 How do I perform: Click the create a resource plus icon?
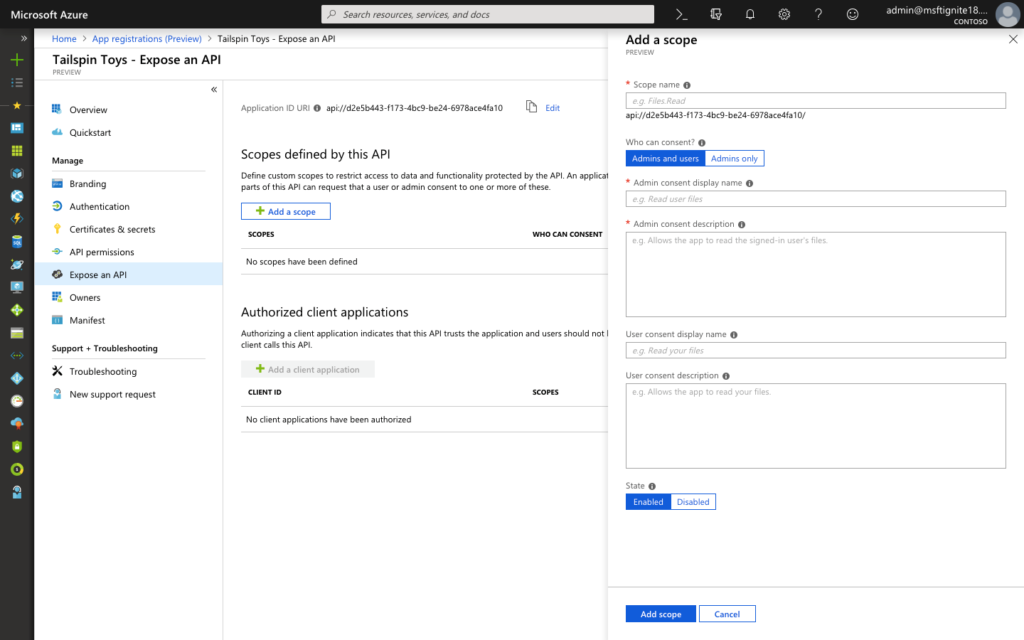(17, 60)
